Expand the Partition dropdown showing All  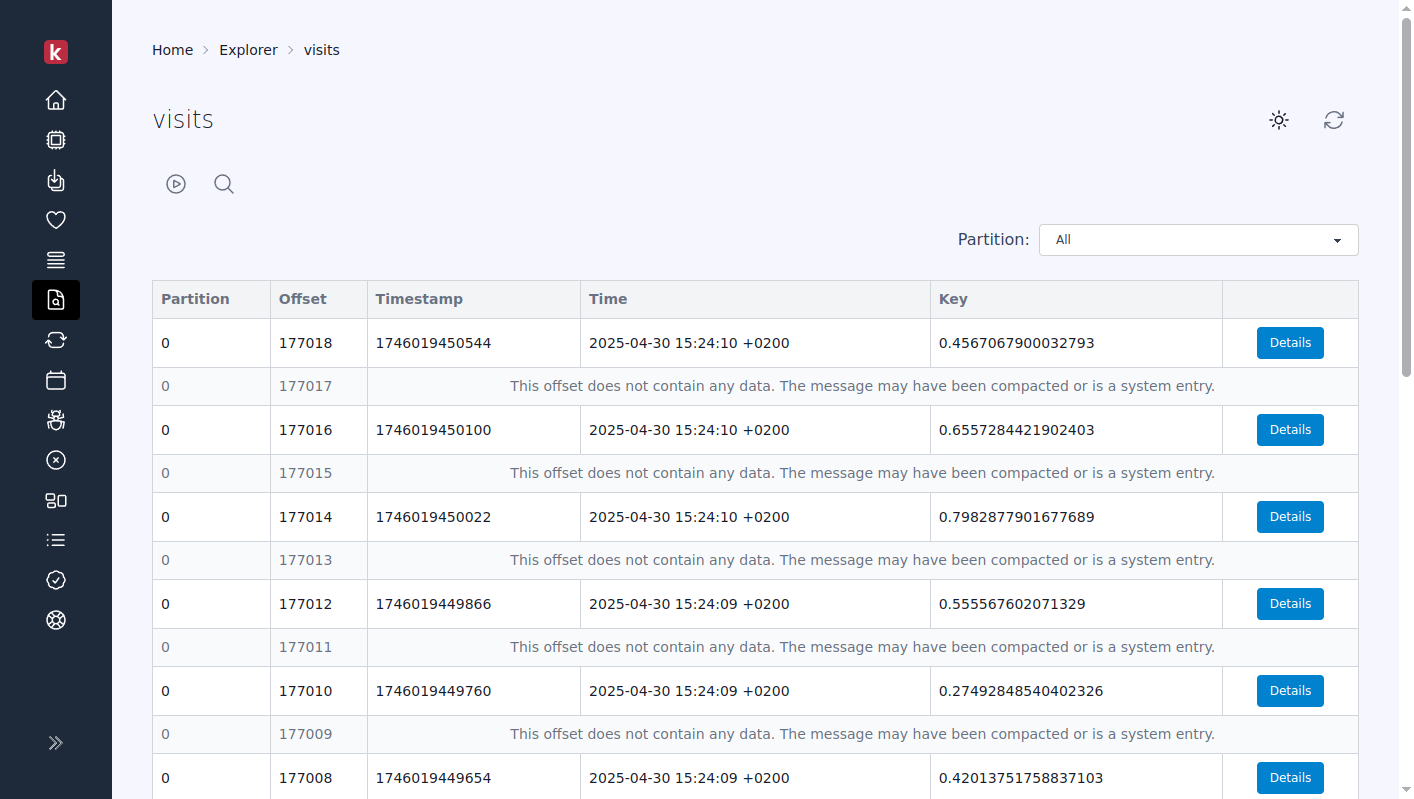(1198, 240)
